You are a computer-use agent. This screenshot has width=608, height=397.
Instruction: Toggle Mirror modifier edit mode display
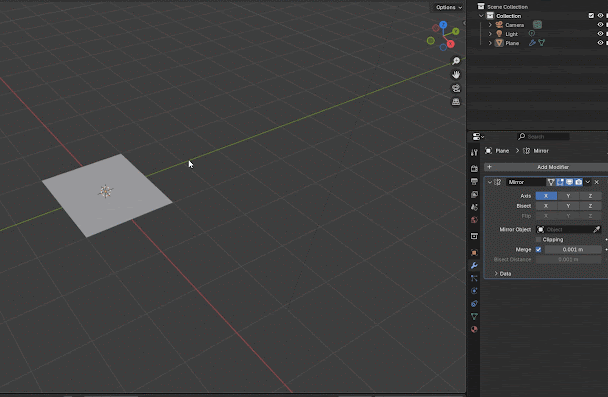click(560, 182)
